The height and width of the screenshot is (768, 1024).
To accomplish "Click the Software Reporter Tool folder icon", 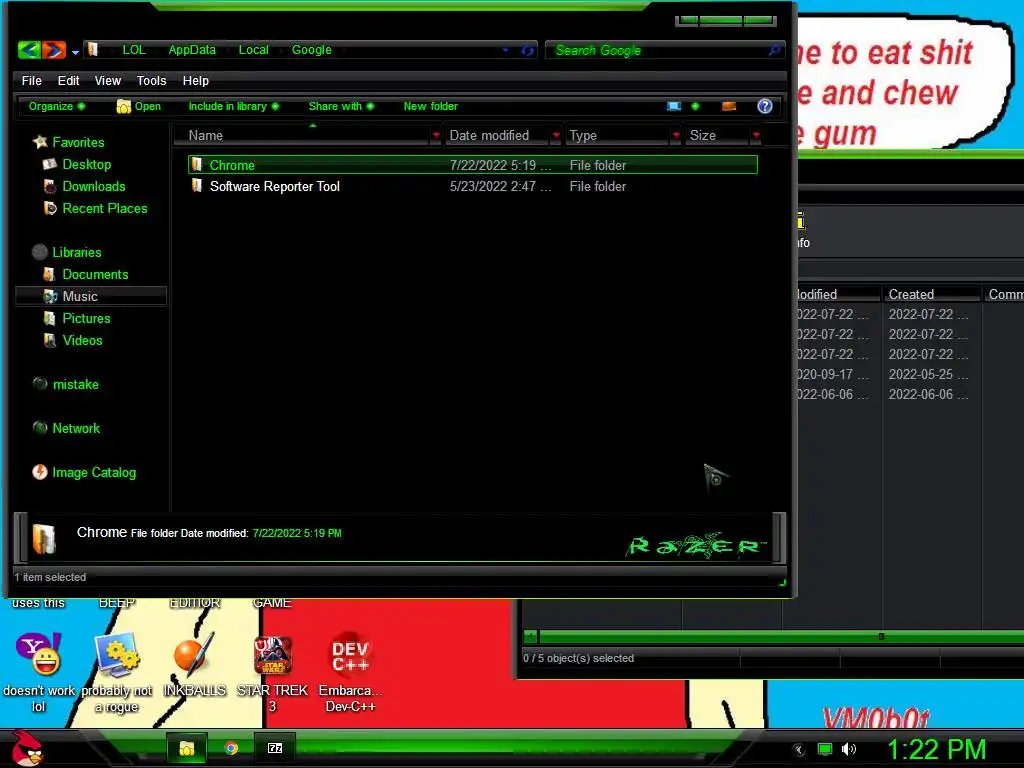I will 197,186.
